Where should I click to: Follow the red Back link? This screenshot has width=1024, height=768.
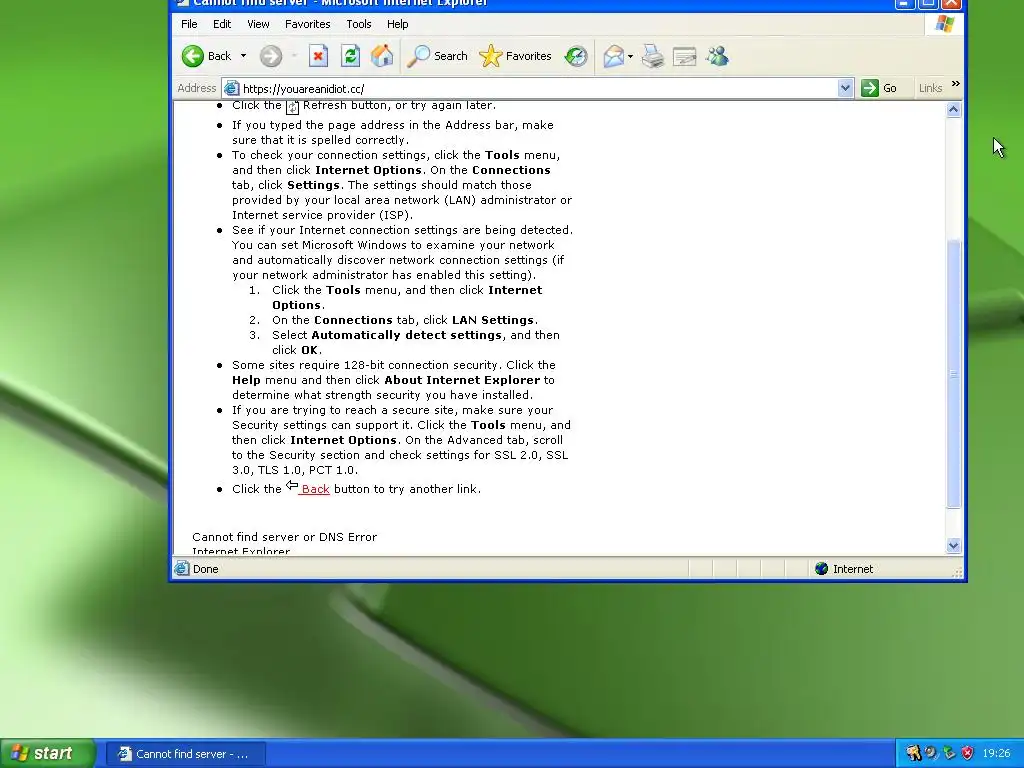[315, 489]
